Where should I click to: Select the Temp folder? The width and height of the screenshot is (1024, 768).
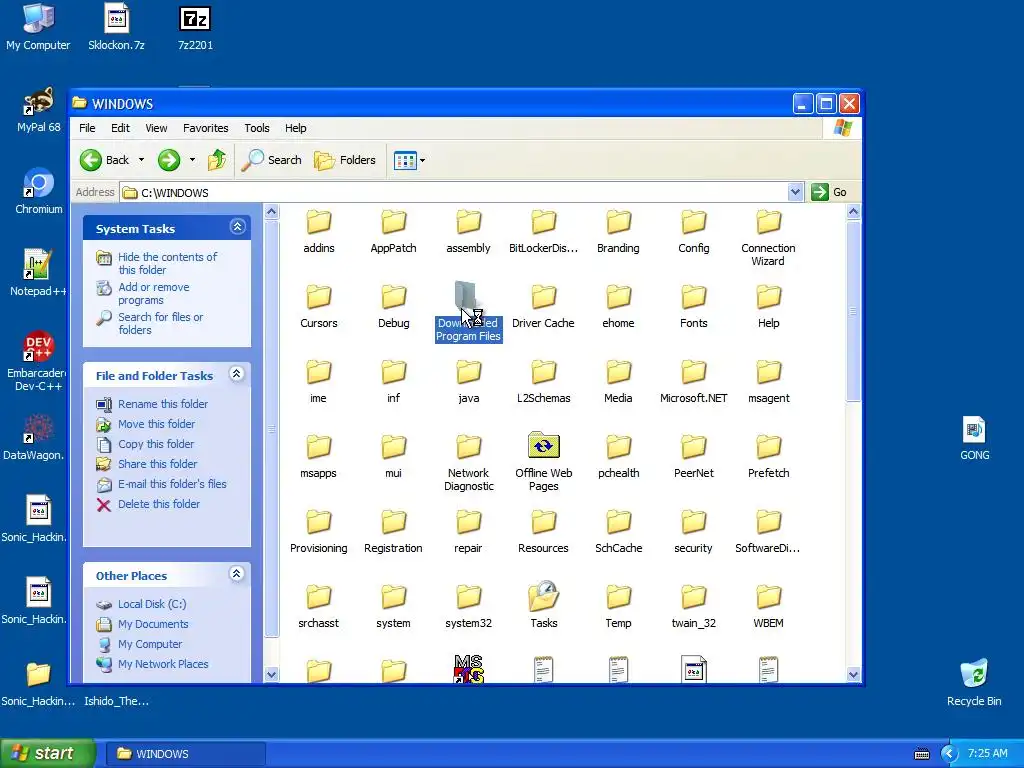click(618, 605)
